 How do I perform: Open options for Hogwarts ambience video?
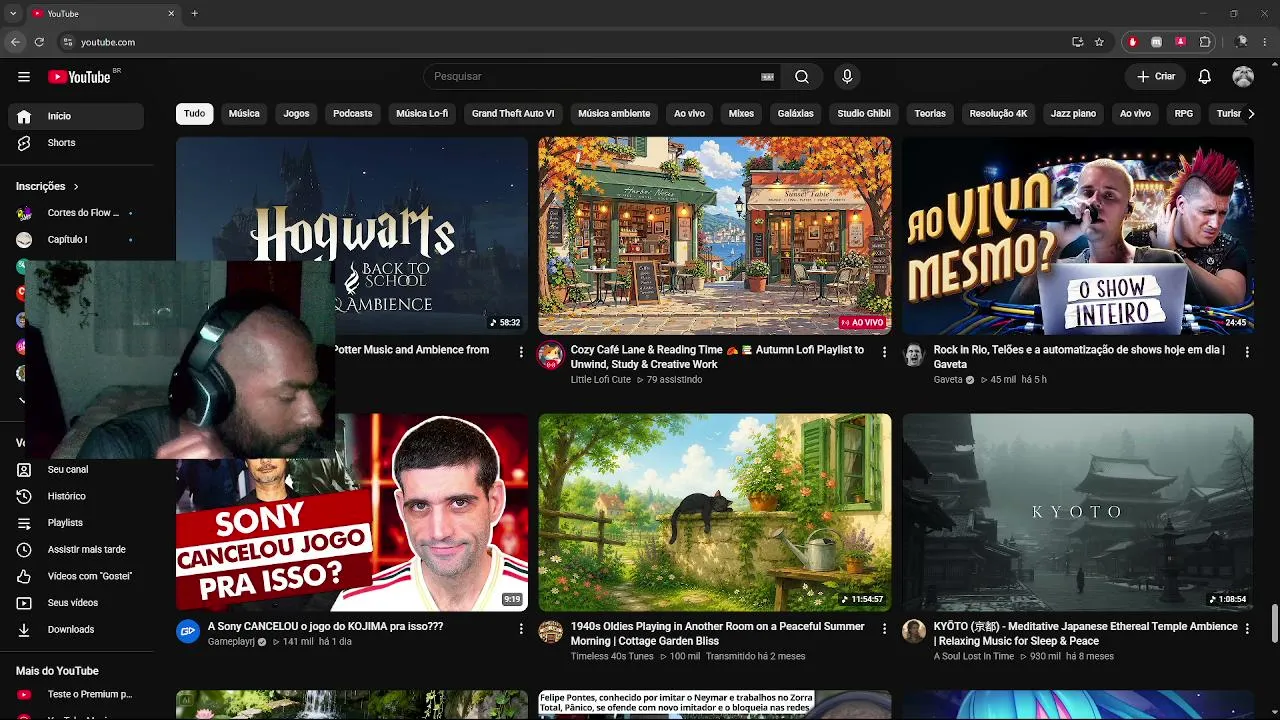click(x=521, y=352)
